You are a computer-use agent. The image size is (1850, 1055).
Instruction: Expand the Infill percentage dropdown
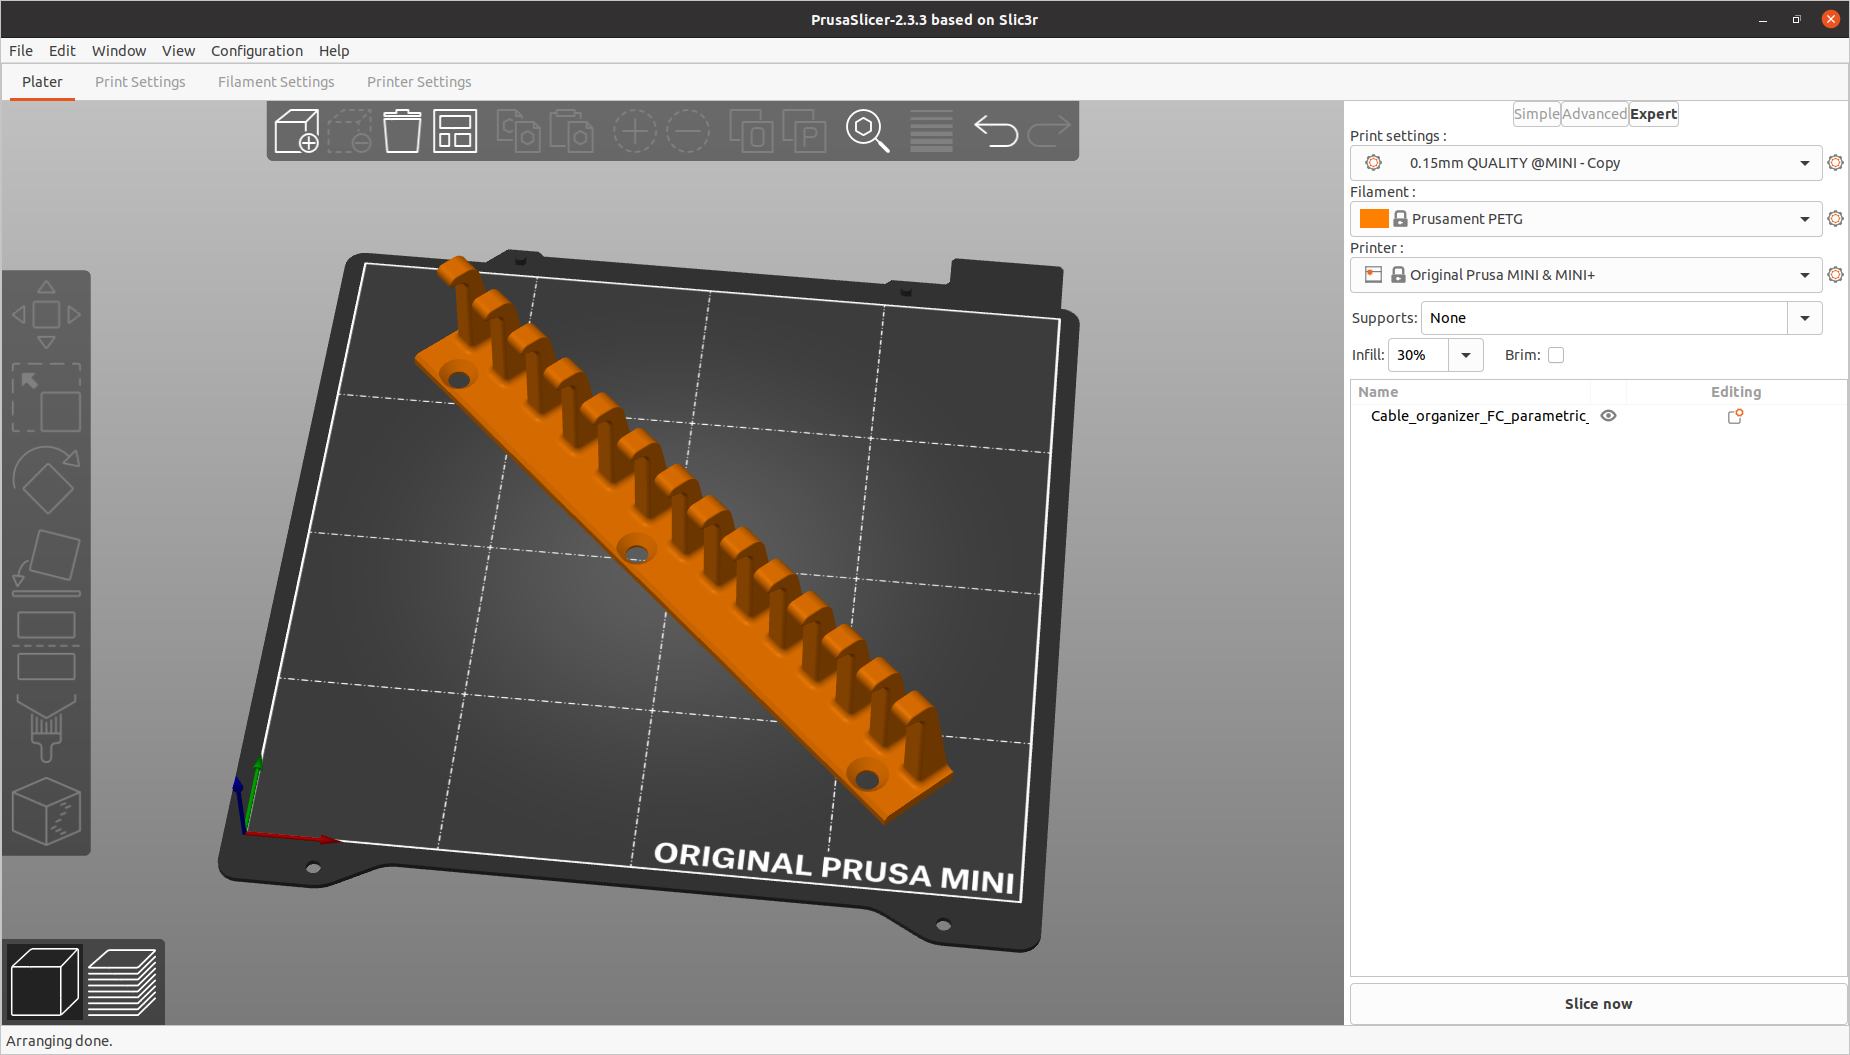pyautogui.click(x=1465, y=355)
